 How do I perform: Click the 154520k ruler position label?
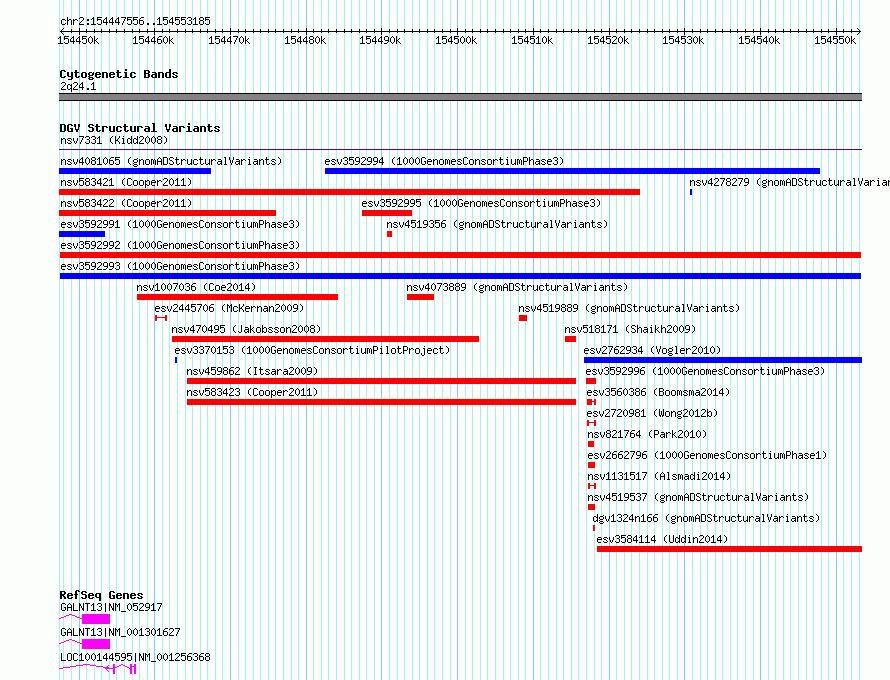(x=608, y=40)
